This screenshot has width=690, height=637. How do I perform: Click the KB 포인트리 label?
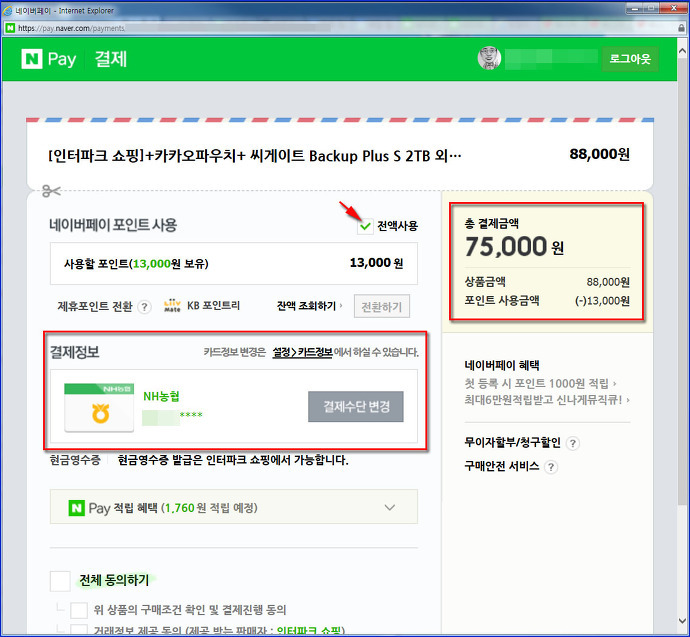coord(213,305)
